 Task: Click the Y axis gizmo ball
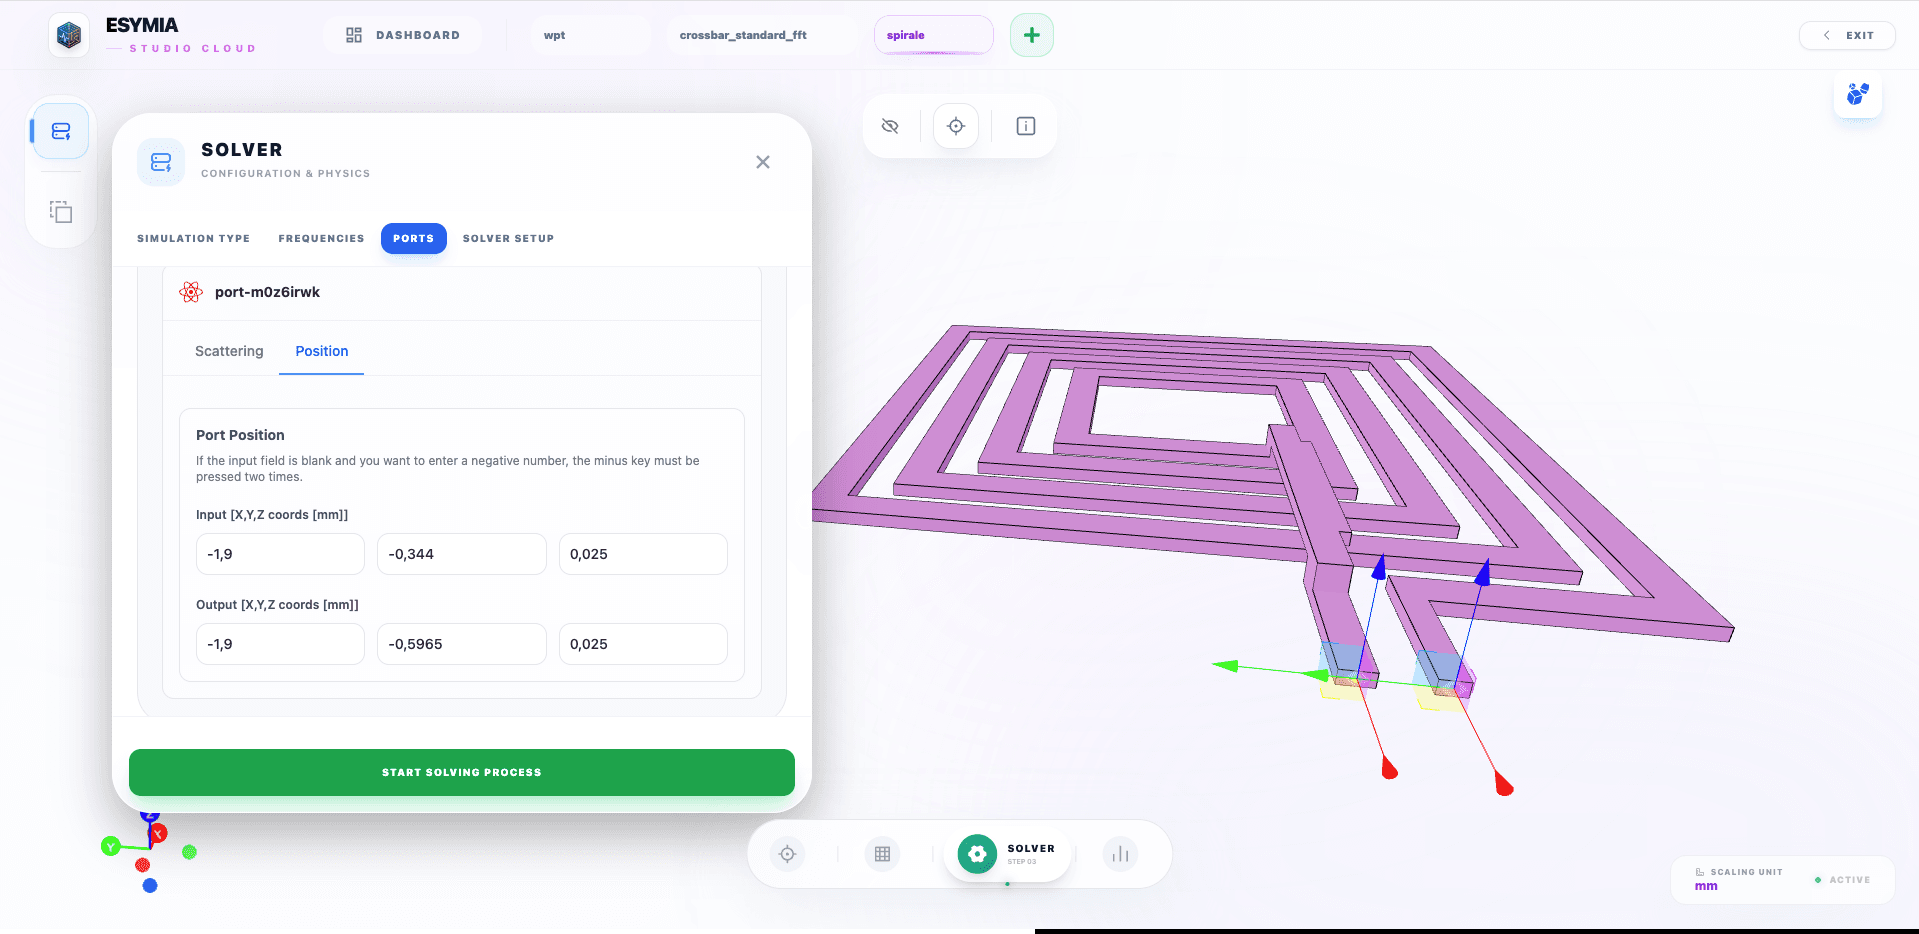tap(110, 847)
